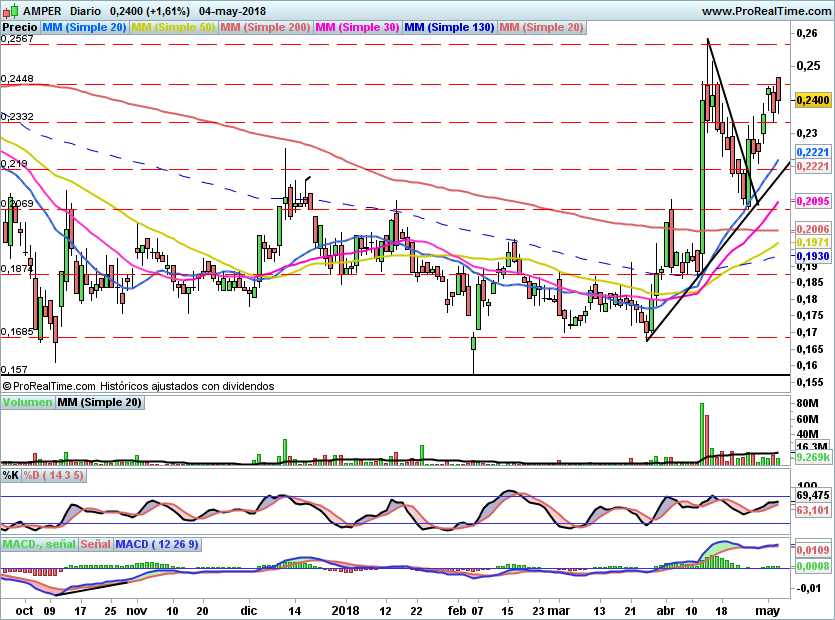Click the 0,0109 MACD value tag
835x620 pixels.
coord(813,550)
